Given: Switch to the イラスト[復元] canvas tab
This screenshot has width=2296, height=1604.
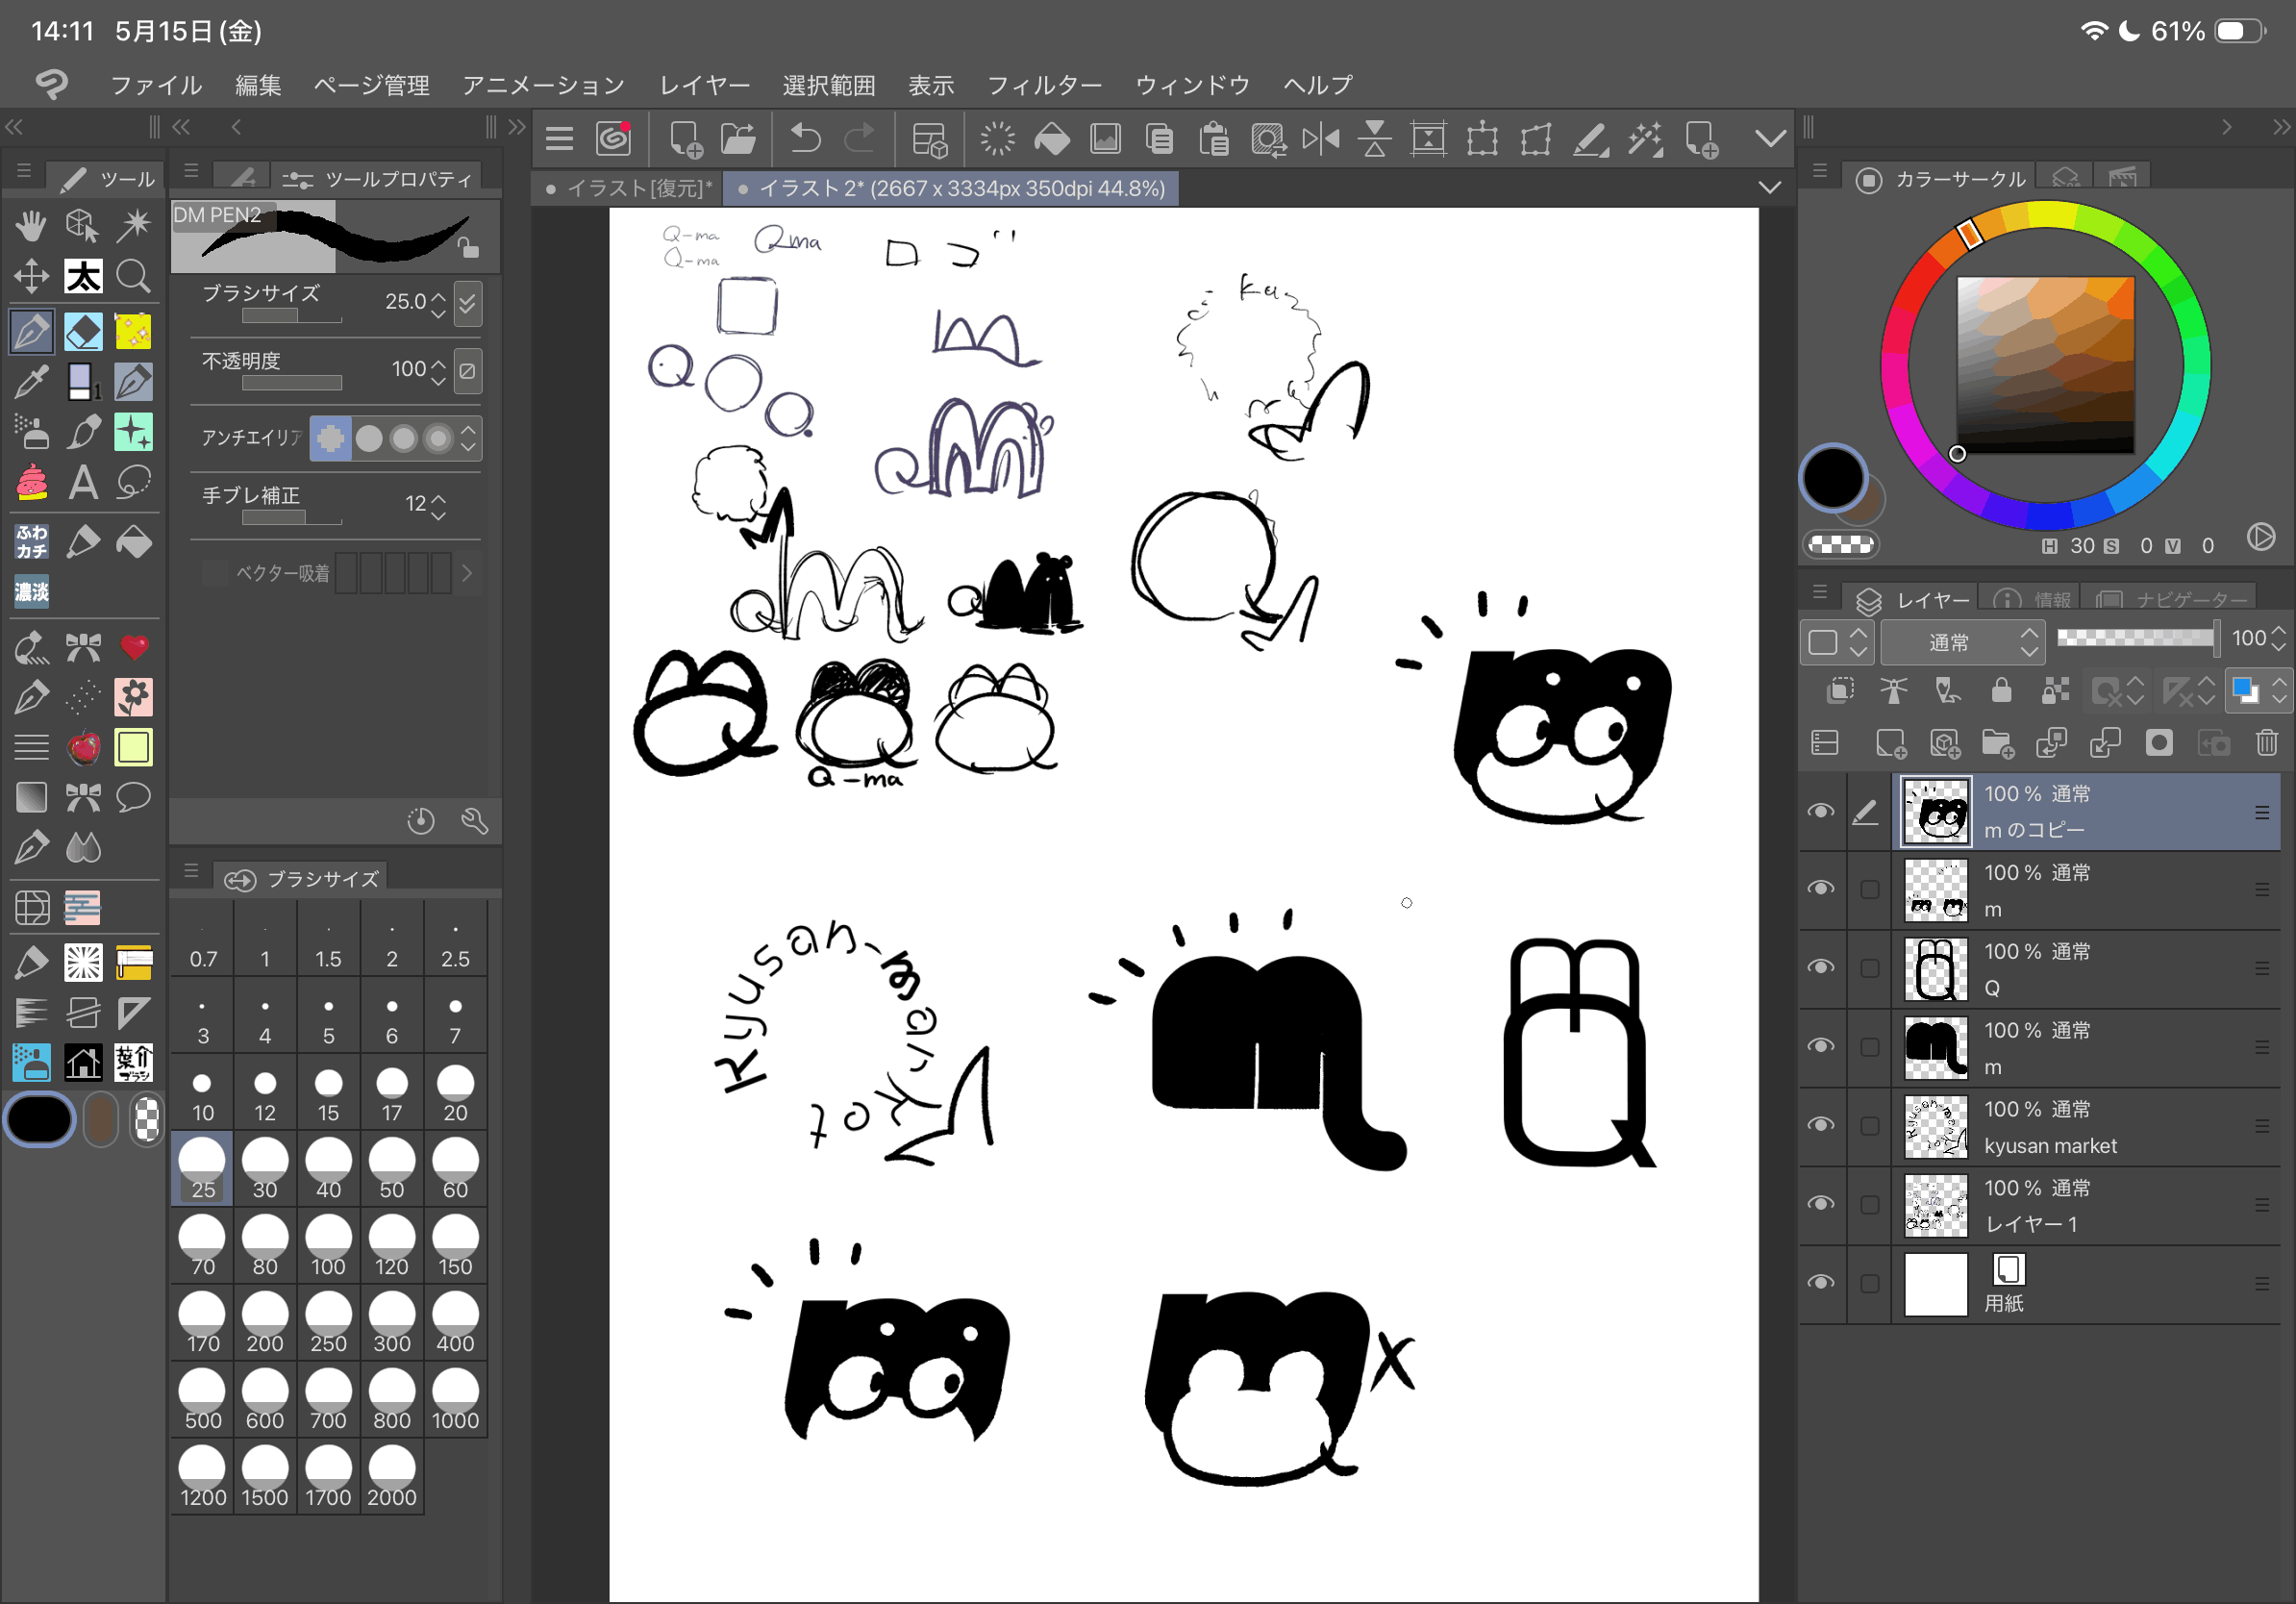Looking at the screenshot, I should click(630, 188).
